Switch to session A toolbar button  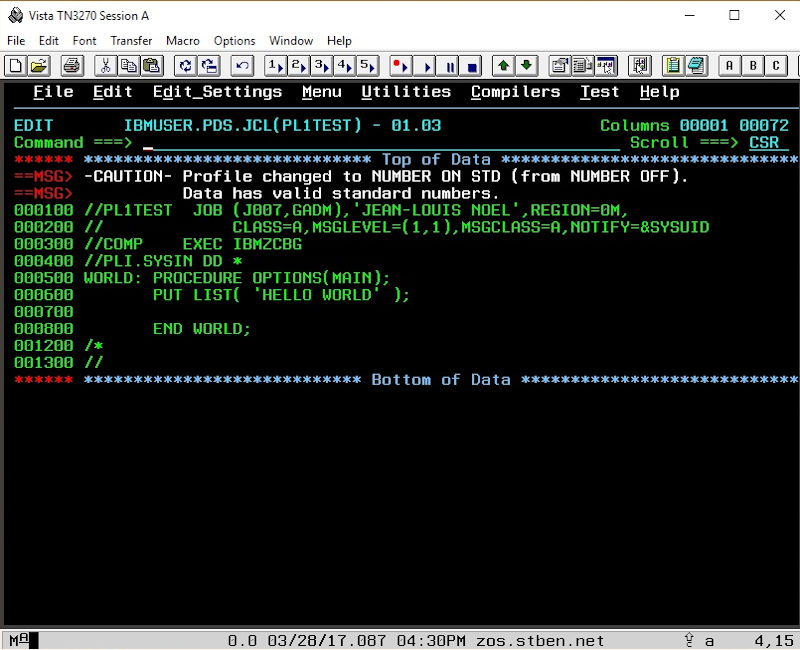point(730,66)
